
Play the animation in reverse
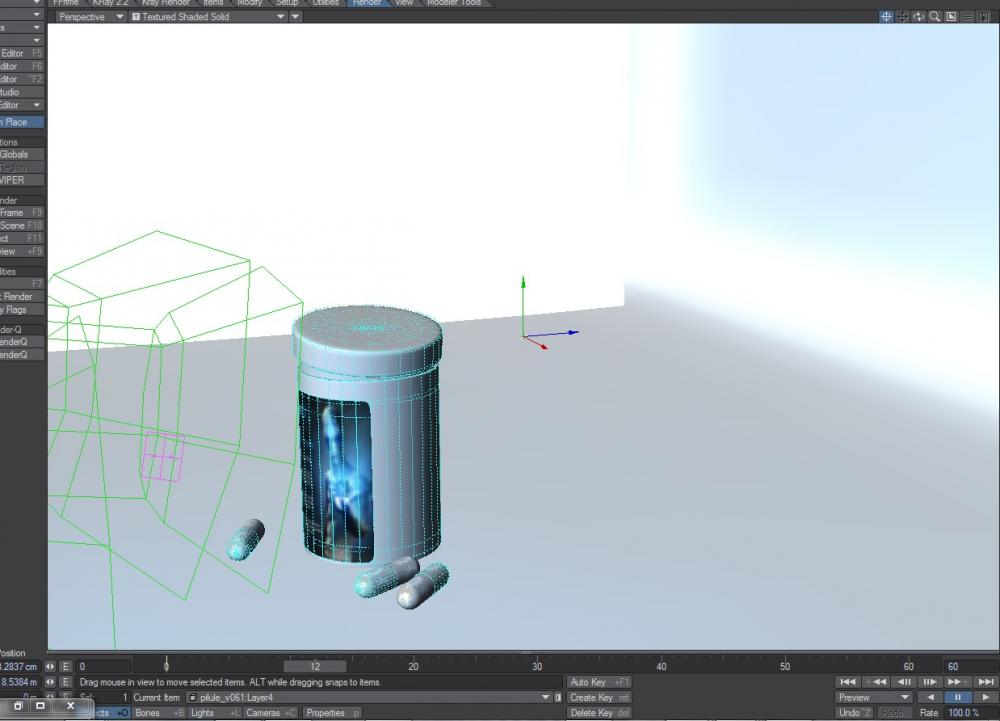(x=930, y=697)
